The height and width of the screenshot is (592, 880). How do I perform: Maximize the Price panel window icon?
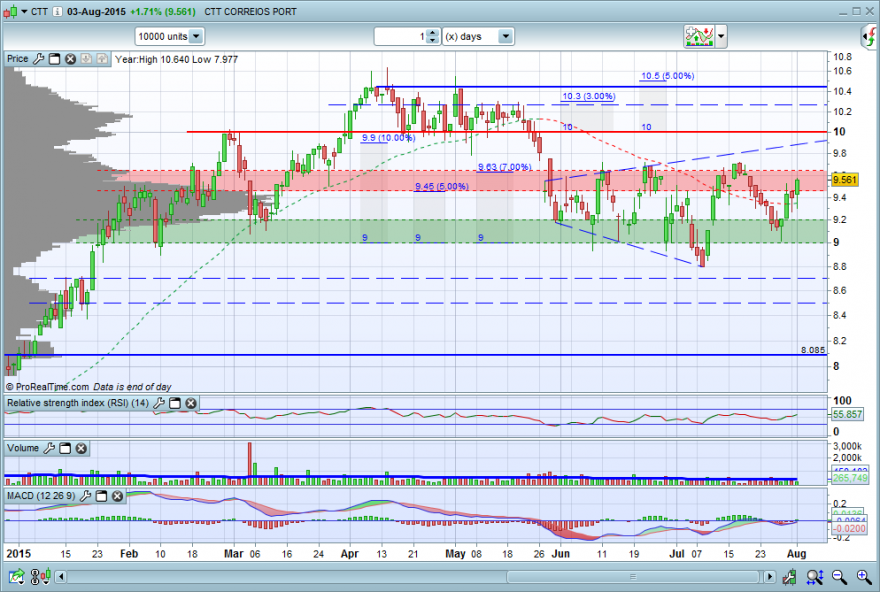[x=54, y=58]
